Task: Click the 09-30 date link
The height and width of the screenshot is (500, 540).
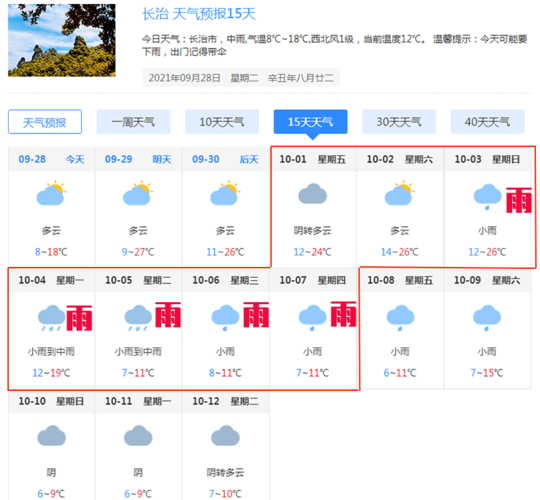Action: 206,159
